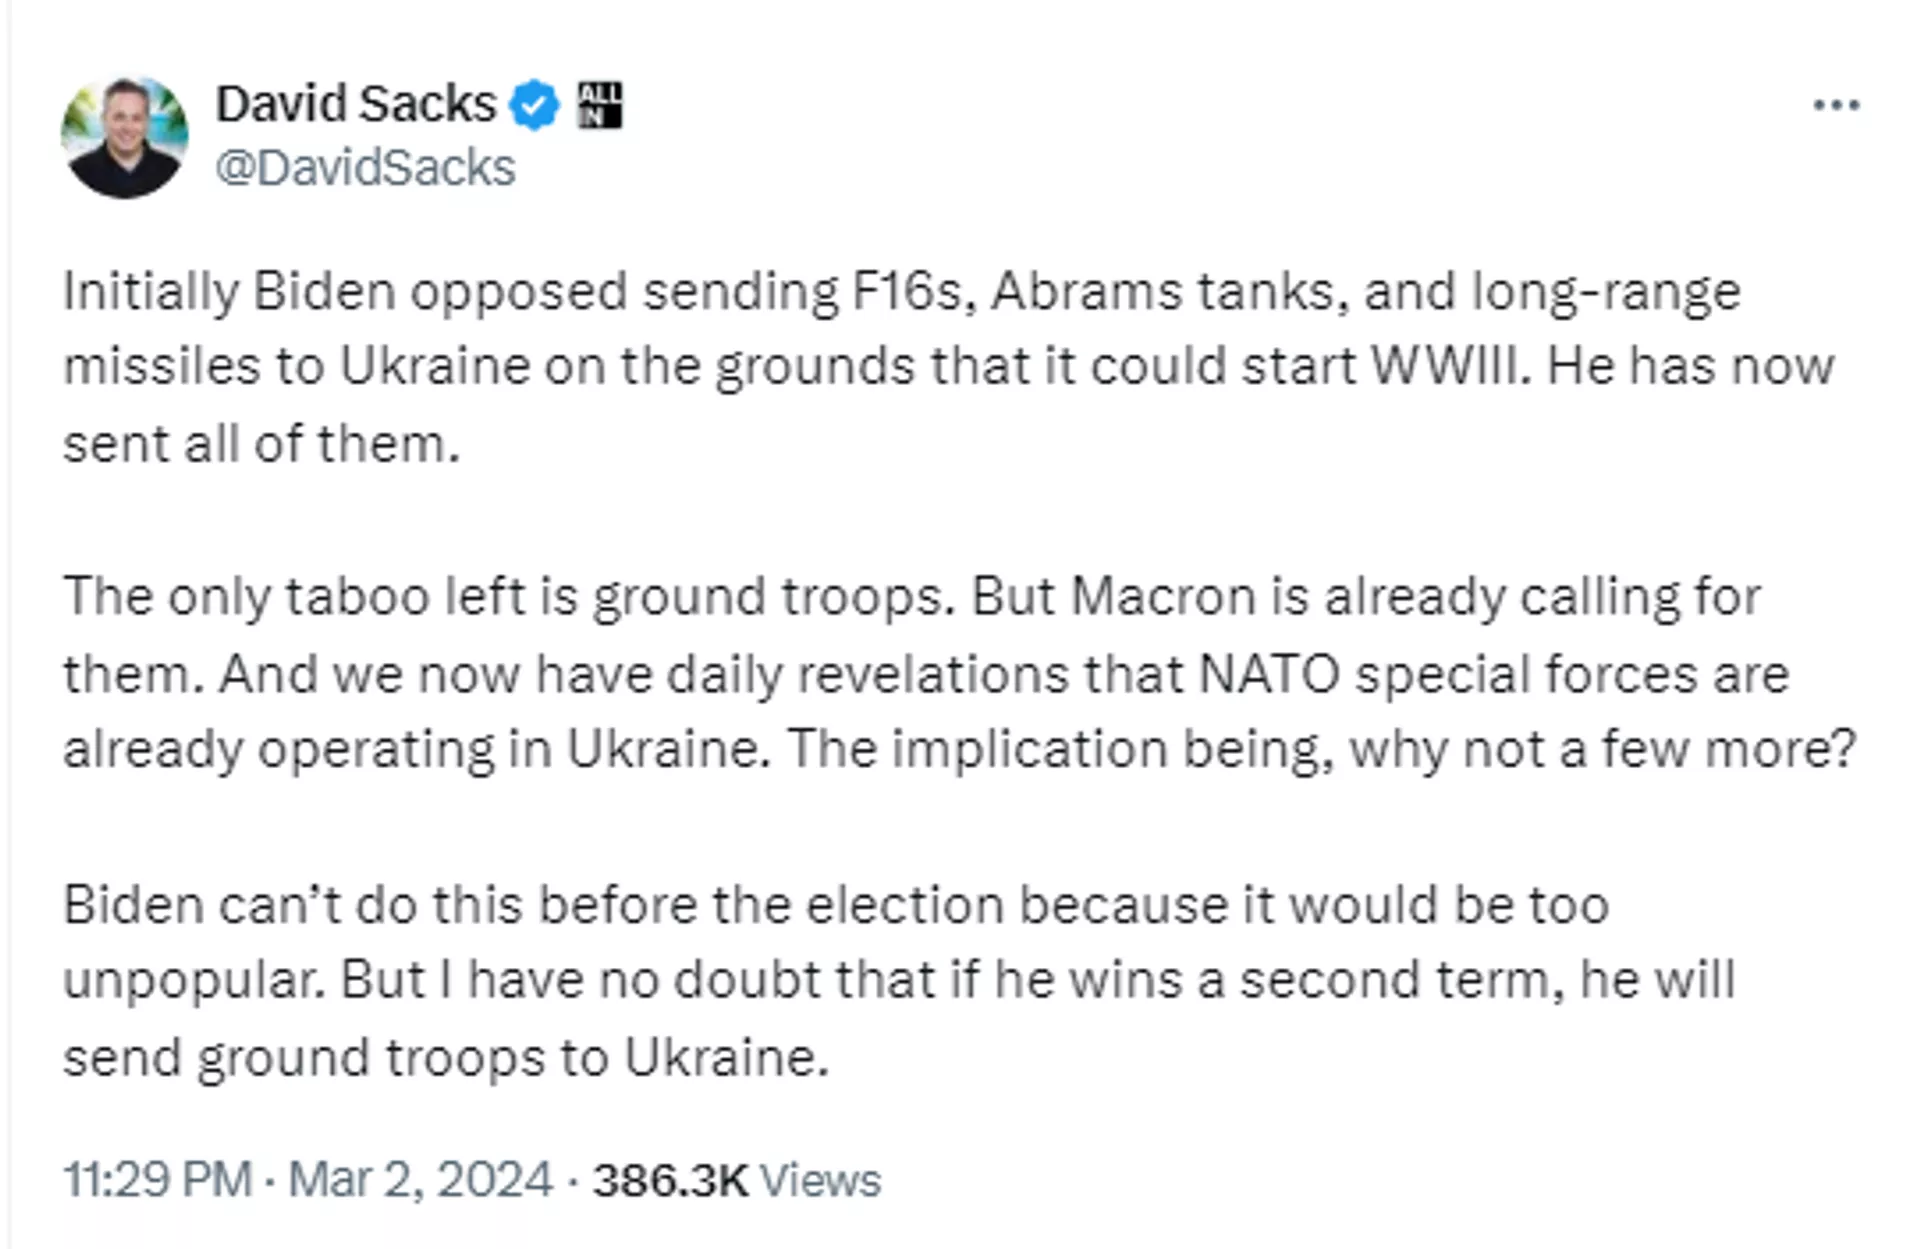Open David Sacks' profile avatar photo
The height and width of the screenshot is (1249, 1920).
[x=125, y=137]
